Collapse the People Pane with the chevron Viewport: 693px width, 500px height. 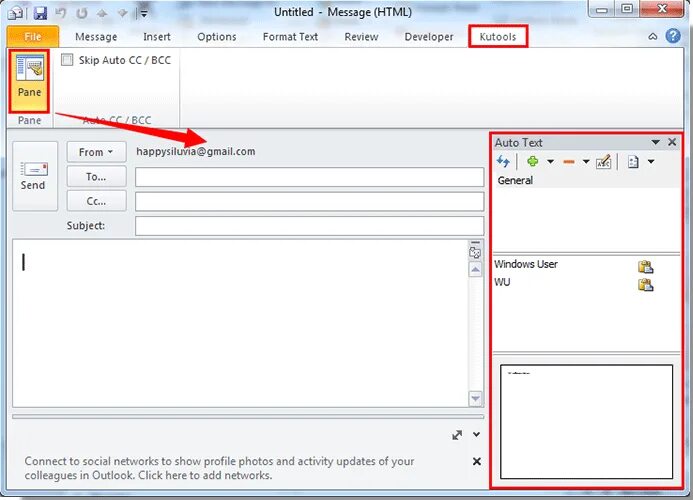click(476, 435)
